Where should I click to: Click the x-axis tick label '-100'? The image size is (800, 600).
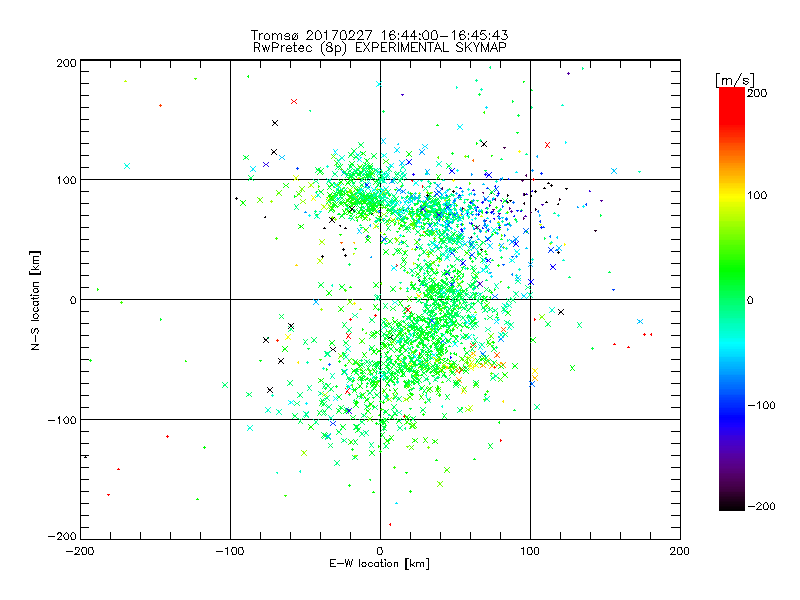click(x=230, y=551)
